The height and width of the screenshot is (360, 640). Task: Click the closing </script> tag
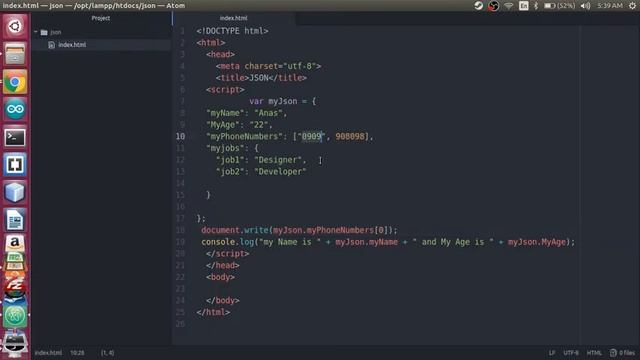click(x=227, y=254)
